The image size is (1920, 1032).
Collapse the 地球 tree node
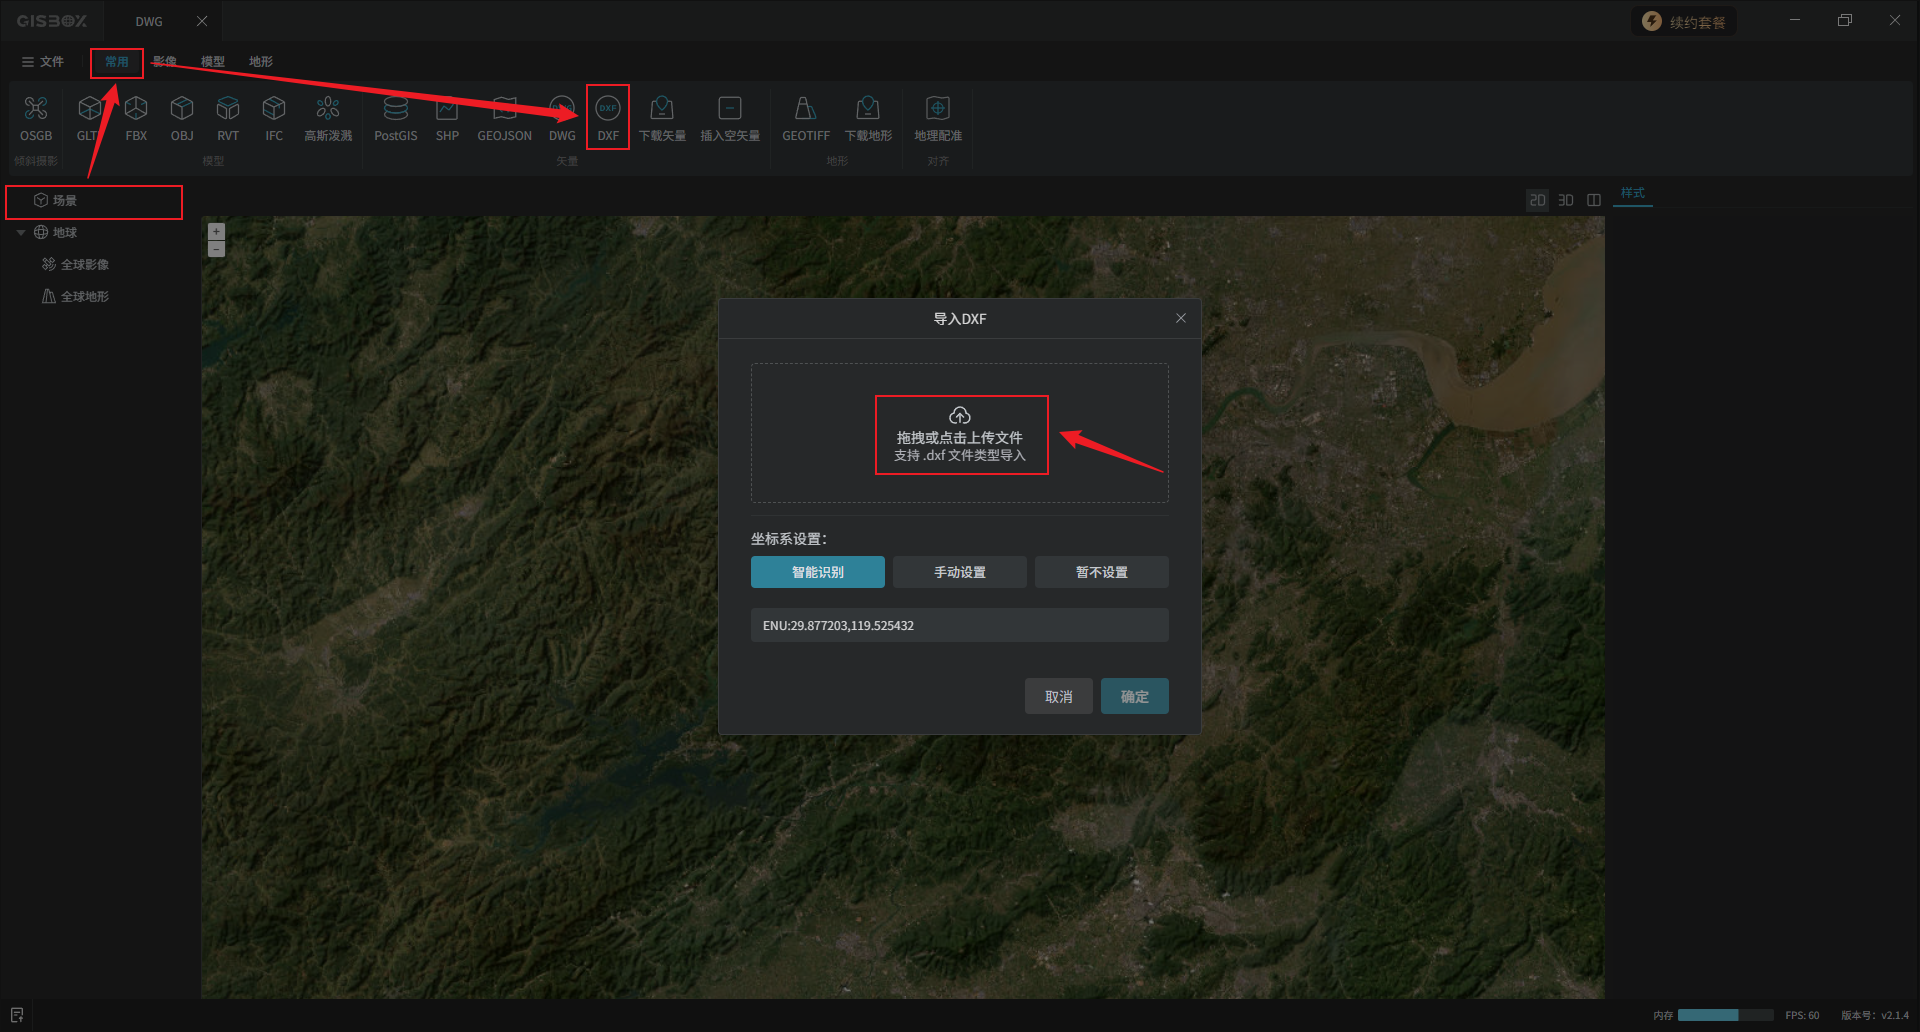(21, 233)
